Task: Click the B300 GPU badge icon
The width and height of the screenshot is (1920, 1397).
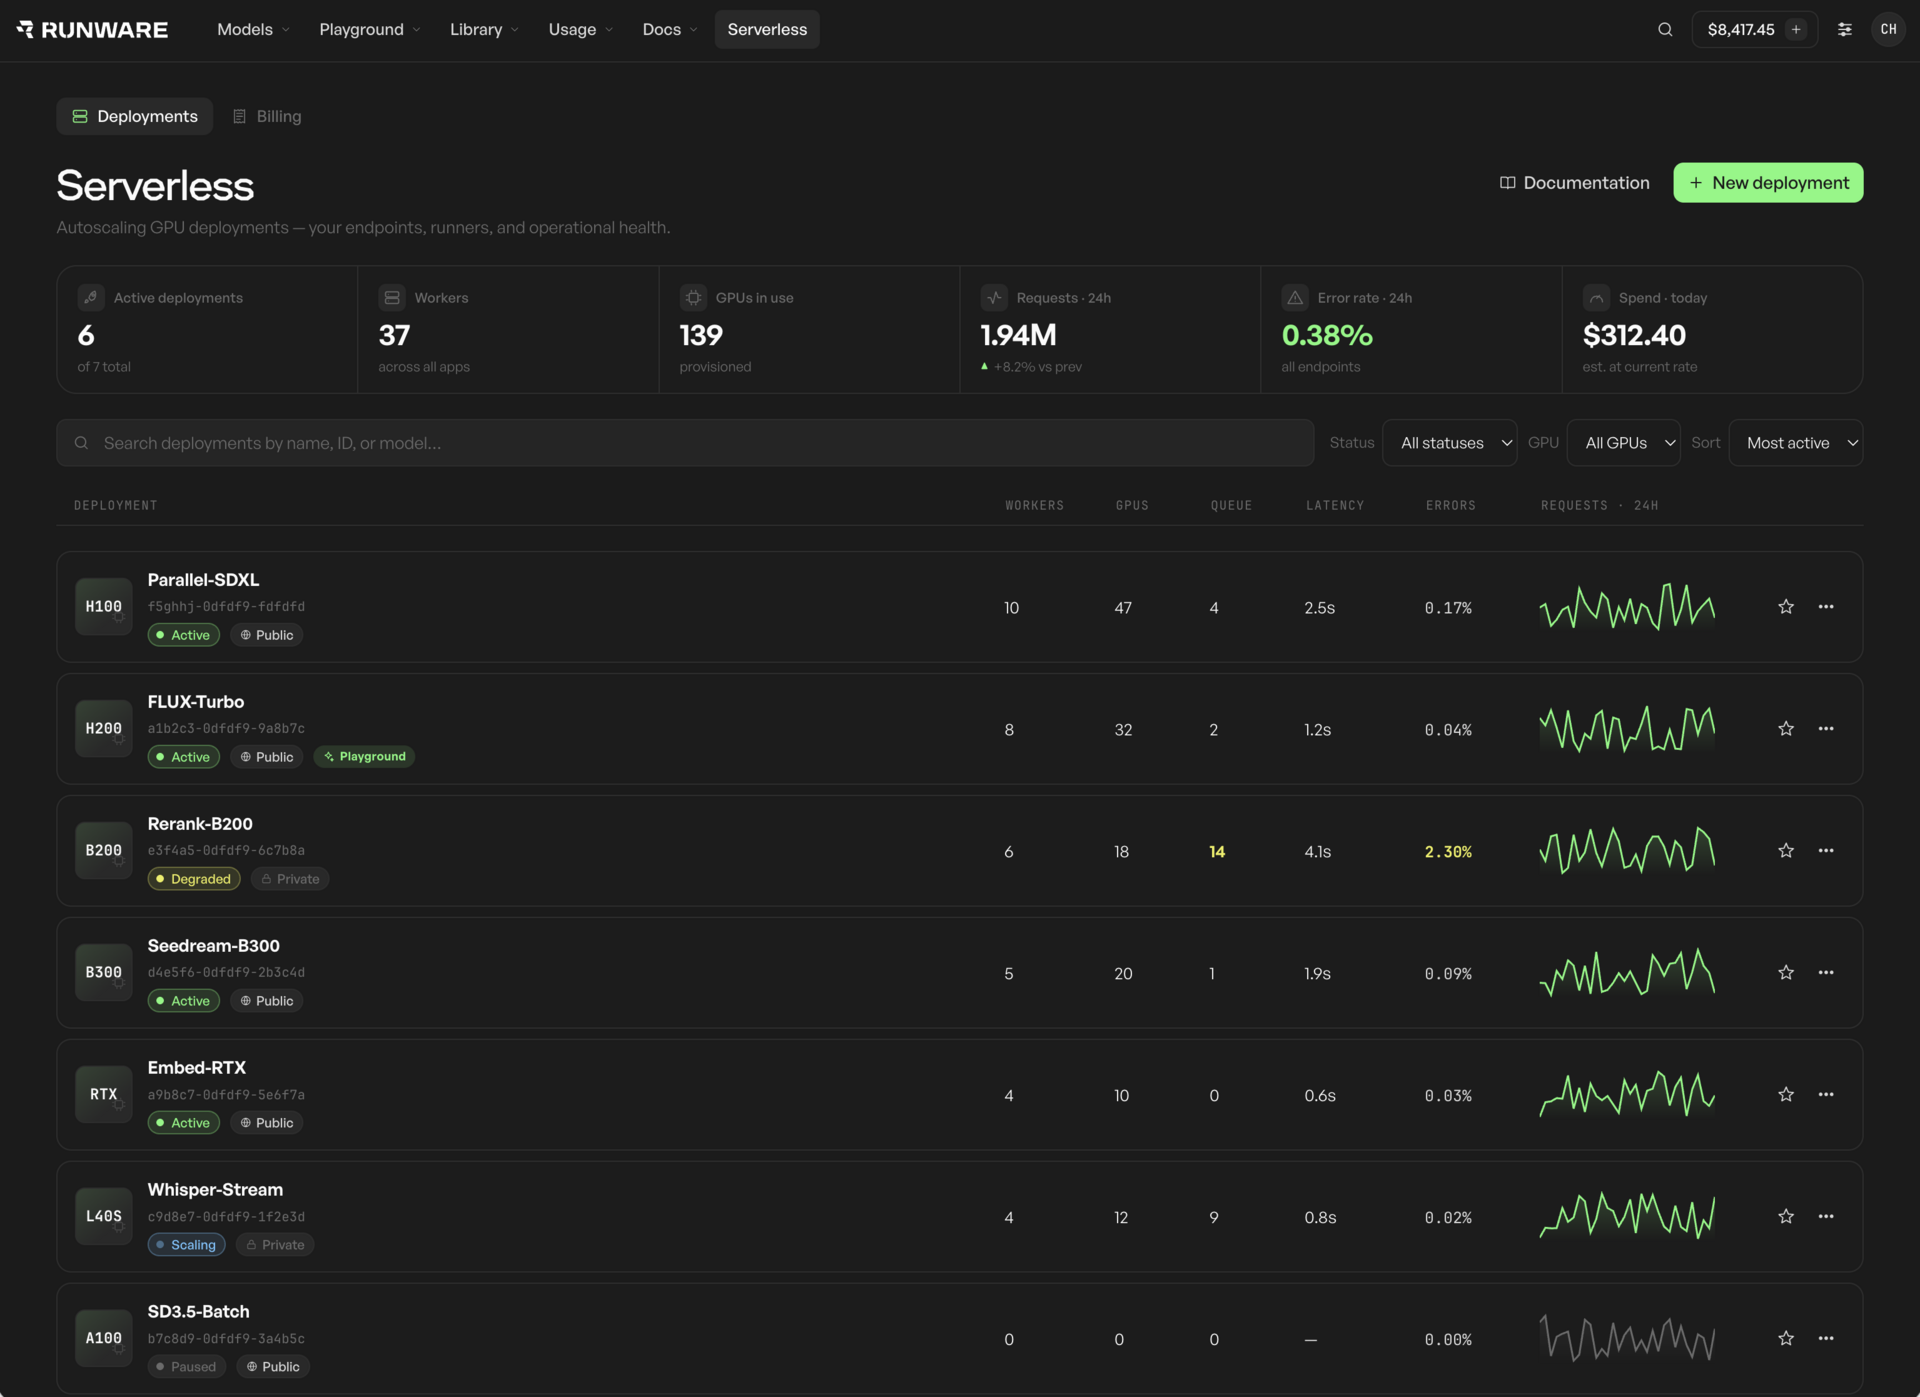Action: pos(104,973)
